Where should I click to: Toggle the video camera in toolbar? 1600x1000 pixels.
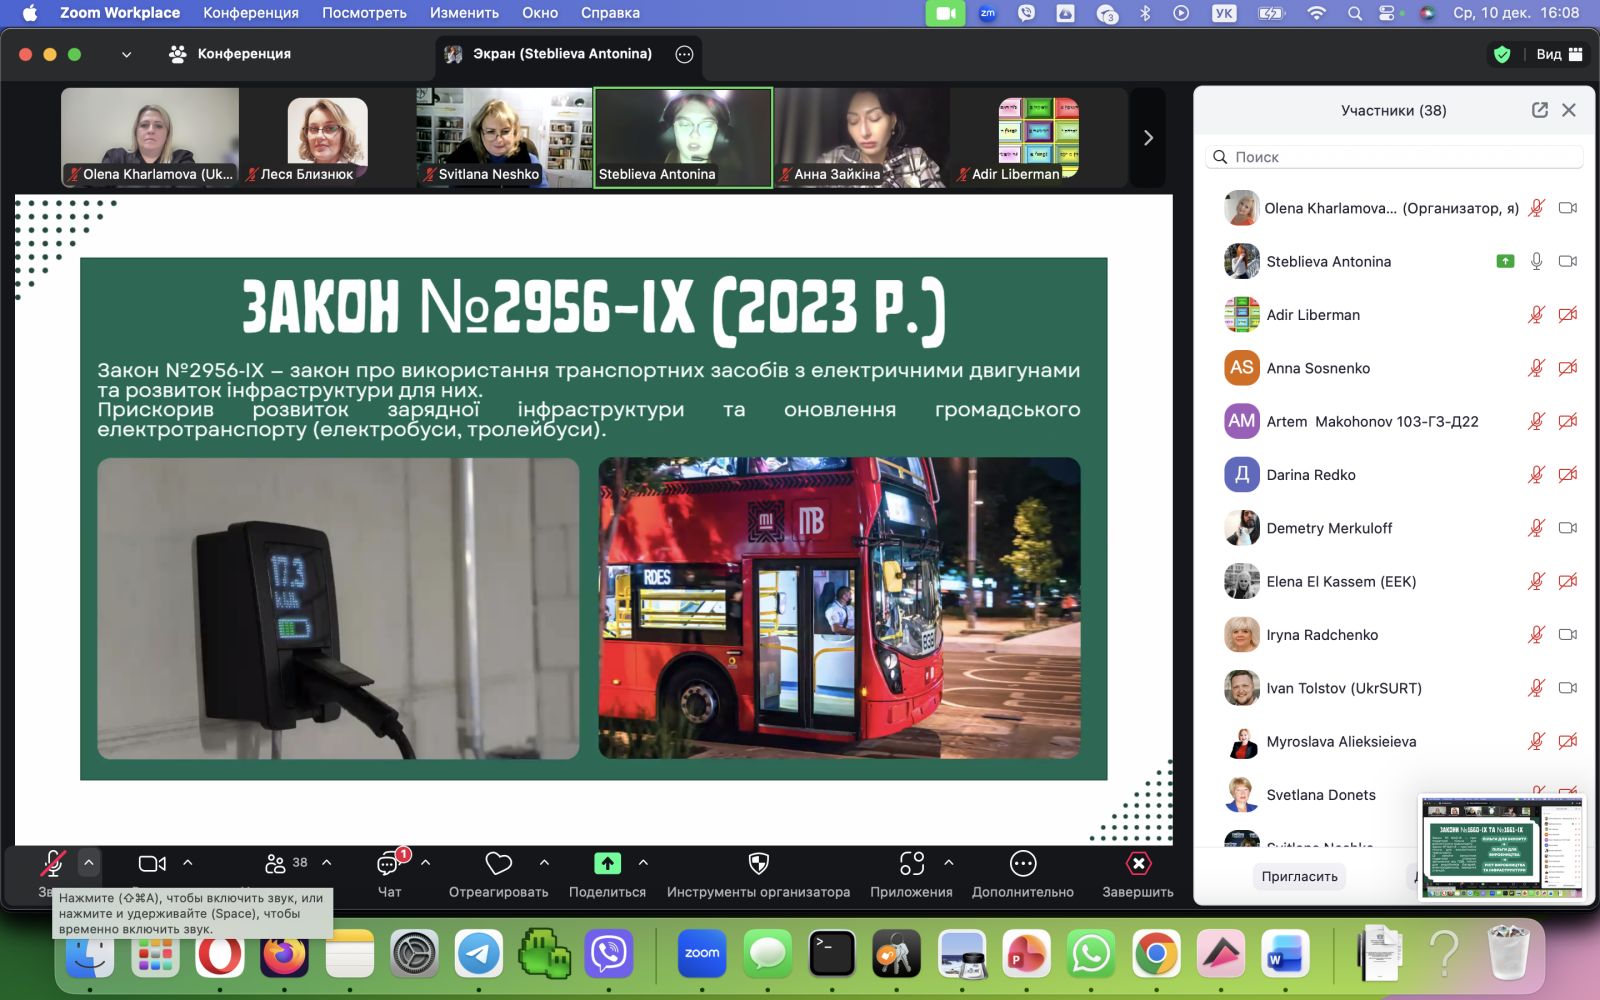click(152, 864)
